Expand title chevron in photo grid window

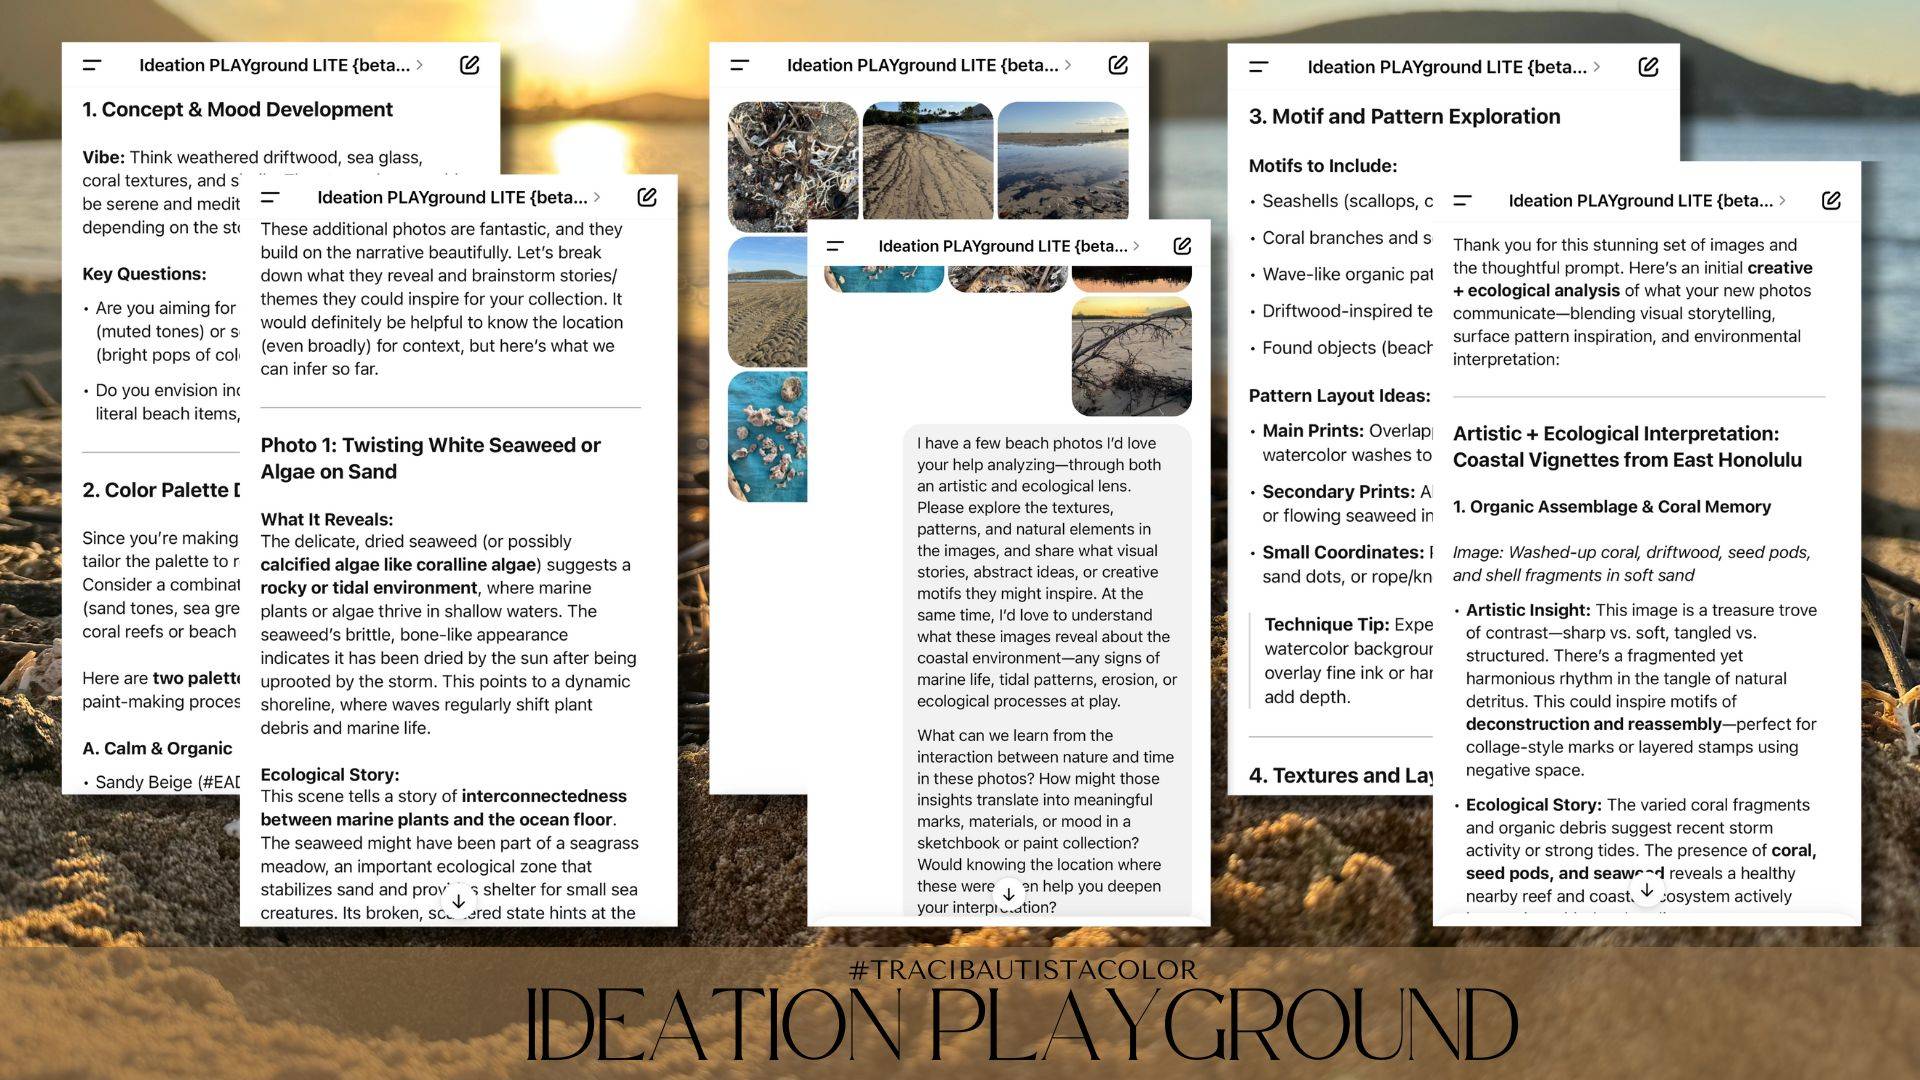pos(1068,65)
